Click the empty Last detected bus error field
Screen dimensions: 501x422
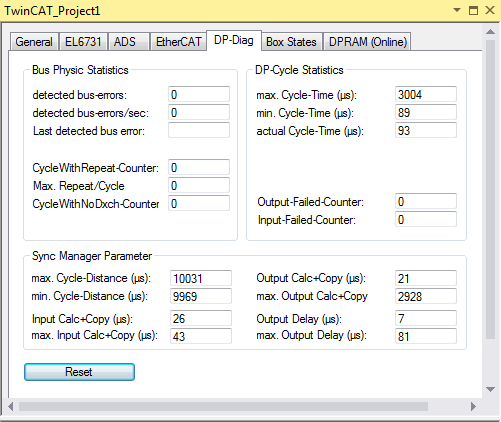[199, 130]
